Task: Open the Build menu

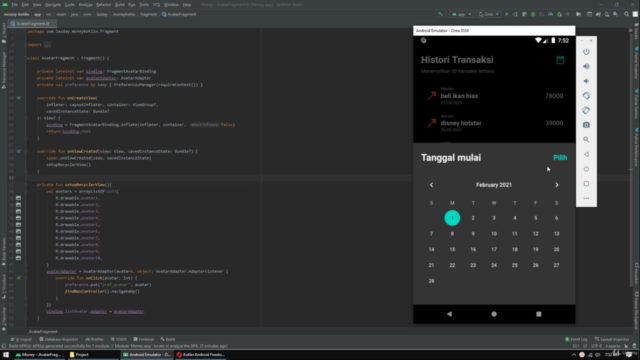Action: tap(120, 5)
